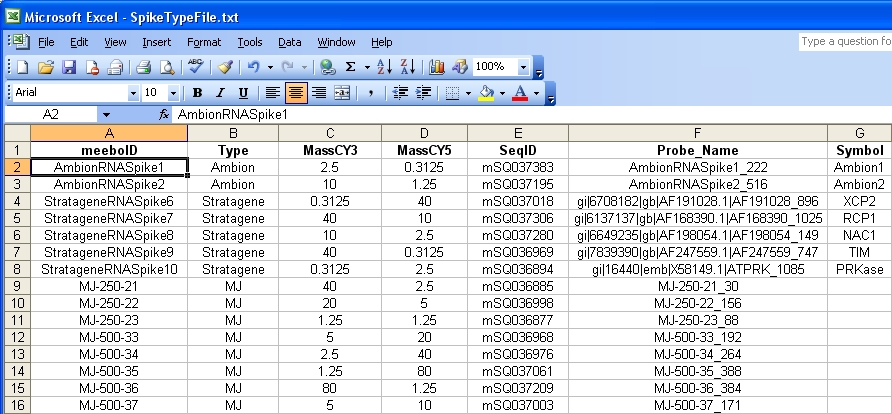892x414 pixels.
Task: Click the AutoSum sigma icon
Action: [350, 67]
